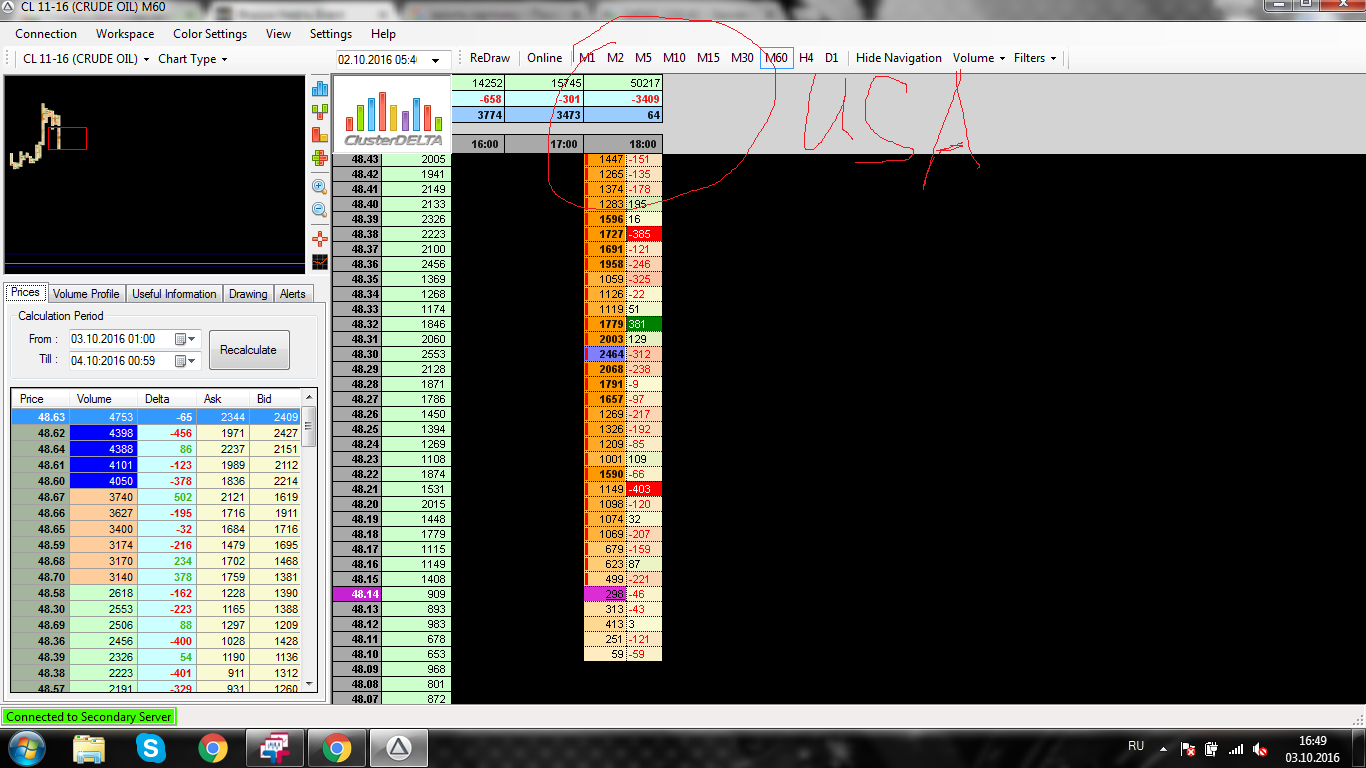1366x768 pixels.
Task: Switch to H4 timeframe
Action: click(806, 58)
